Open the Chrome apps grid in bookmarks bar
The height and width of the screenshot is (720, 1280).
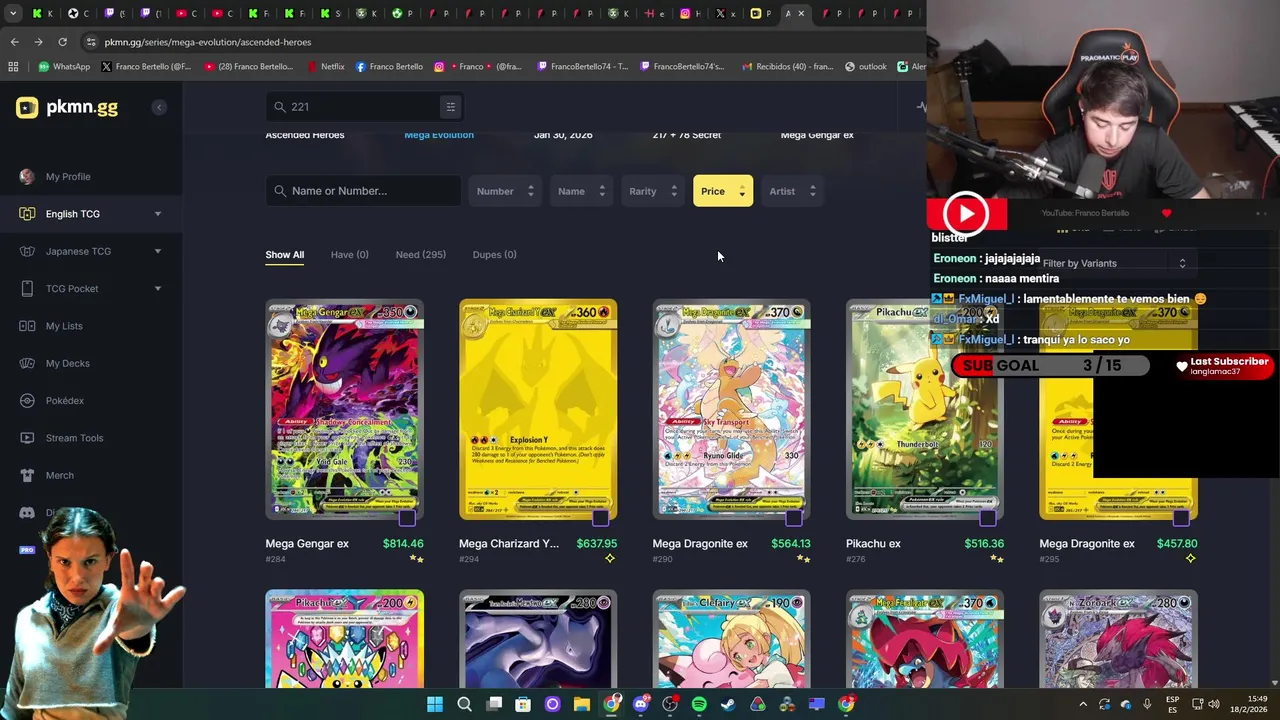coord(13,67)
